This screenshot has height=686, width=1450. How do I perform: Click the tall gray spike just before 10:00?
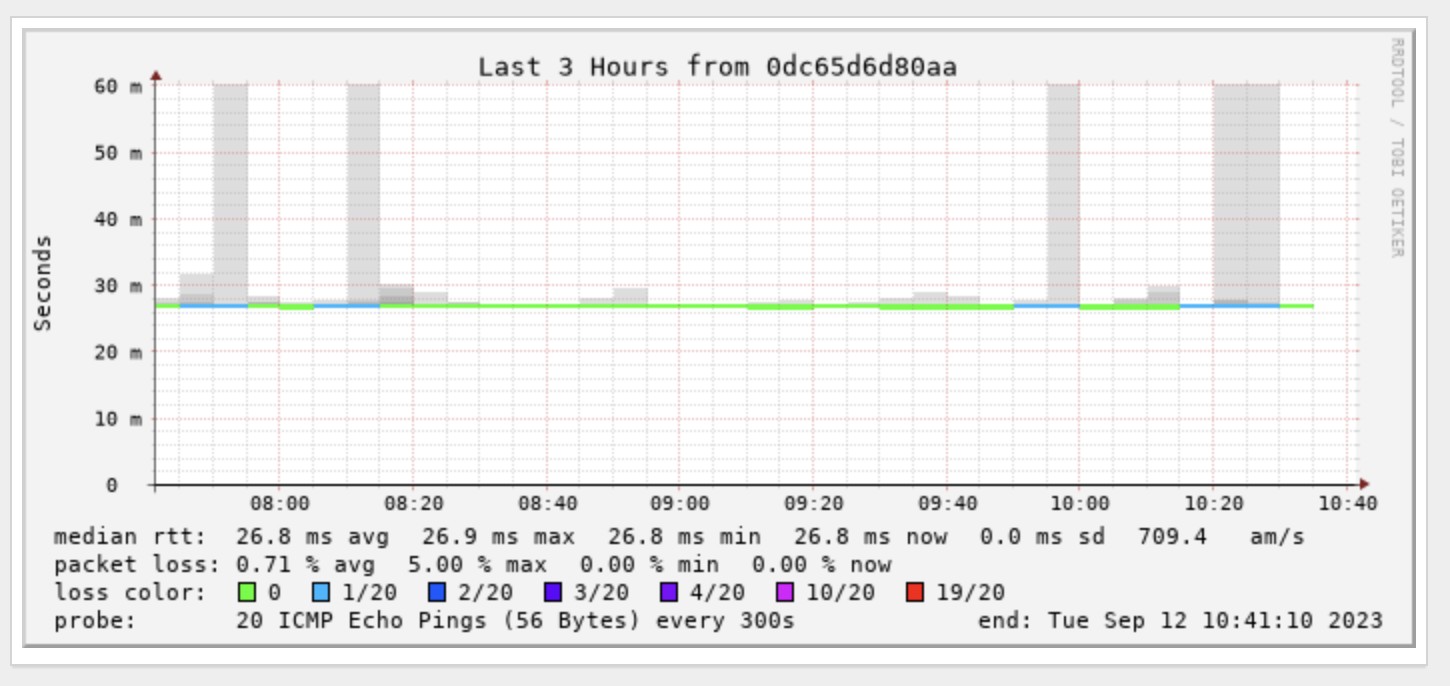(x=1063, y=190)
